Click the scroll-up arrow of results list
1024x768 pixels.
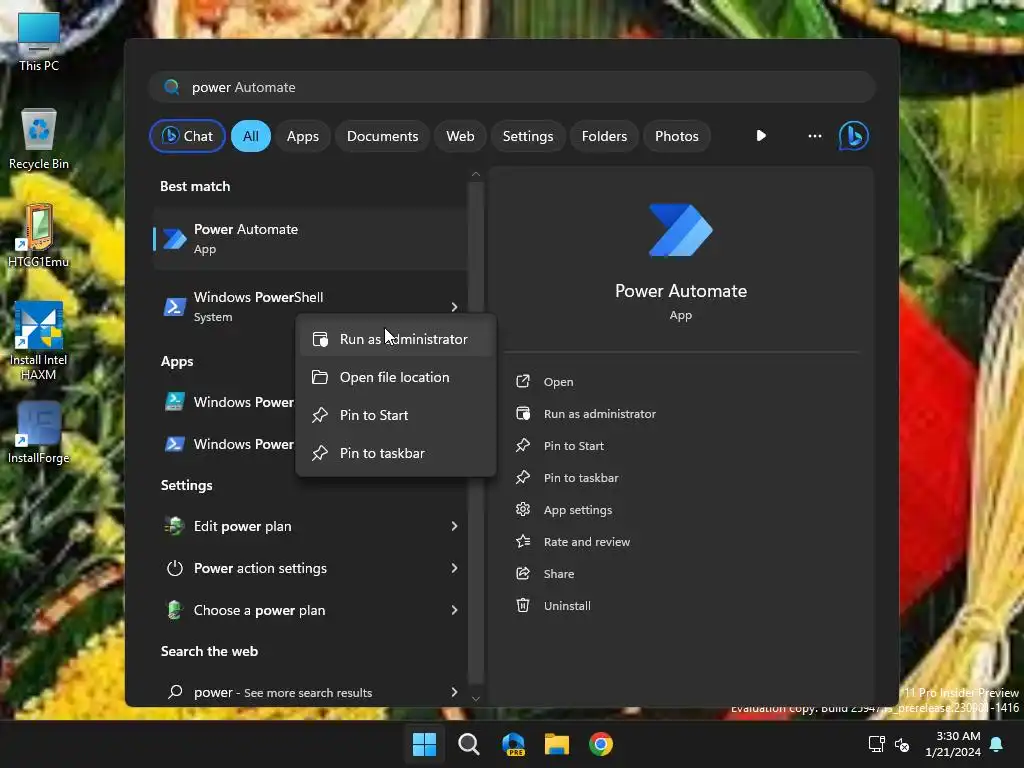476,174
